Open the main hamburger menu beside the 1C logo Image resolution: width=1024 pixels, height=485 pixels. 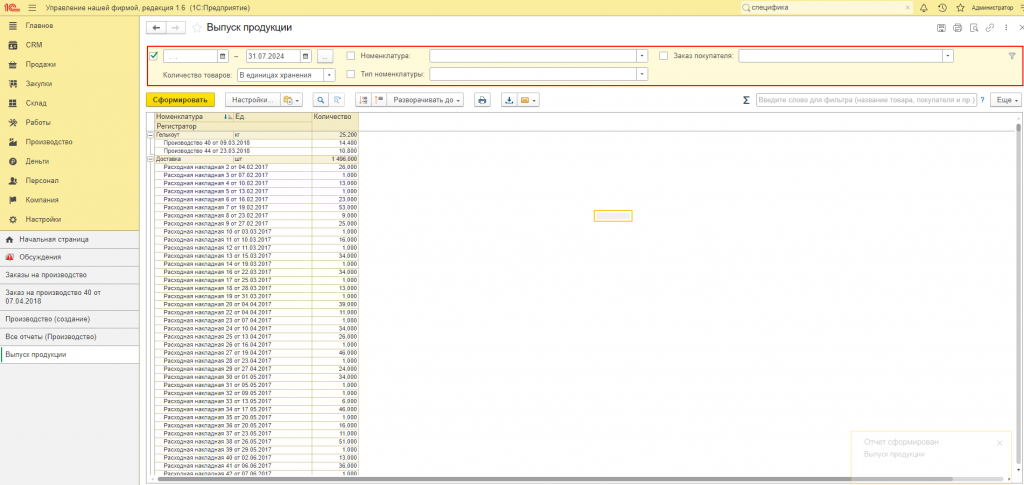tap(32, 8)
